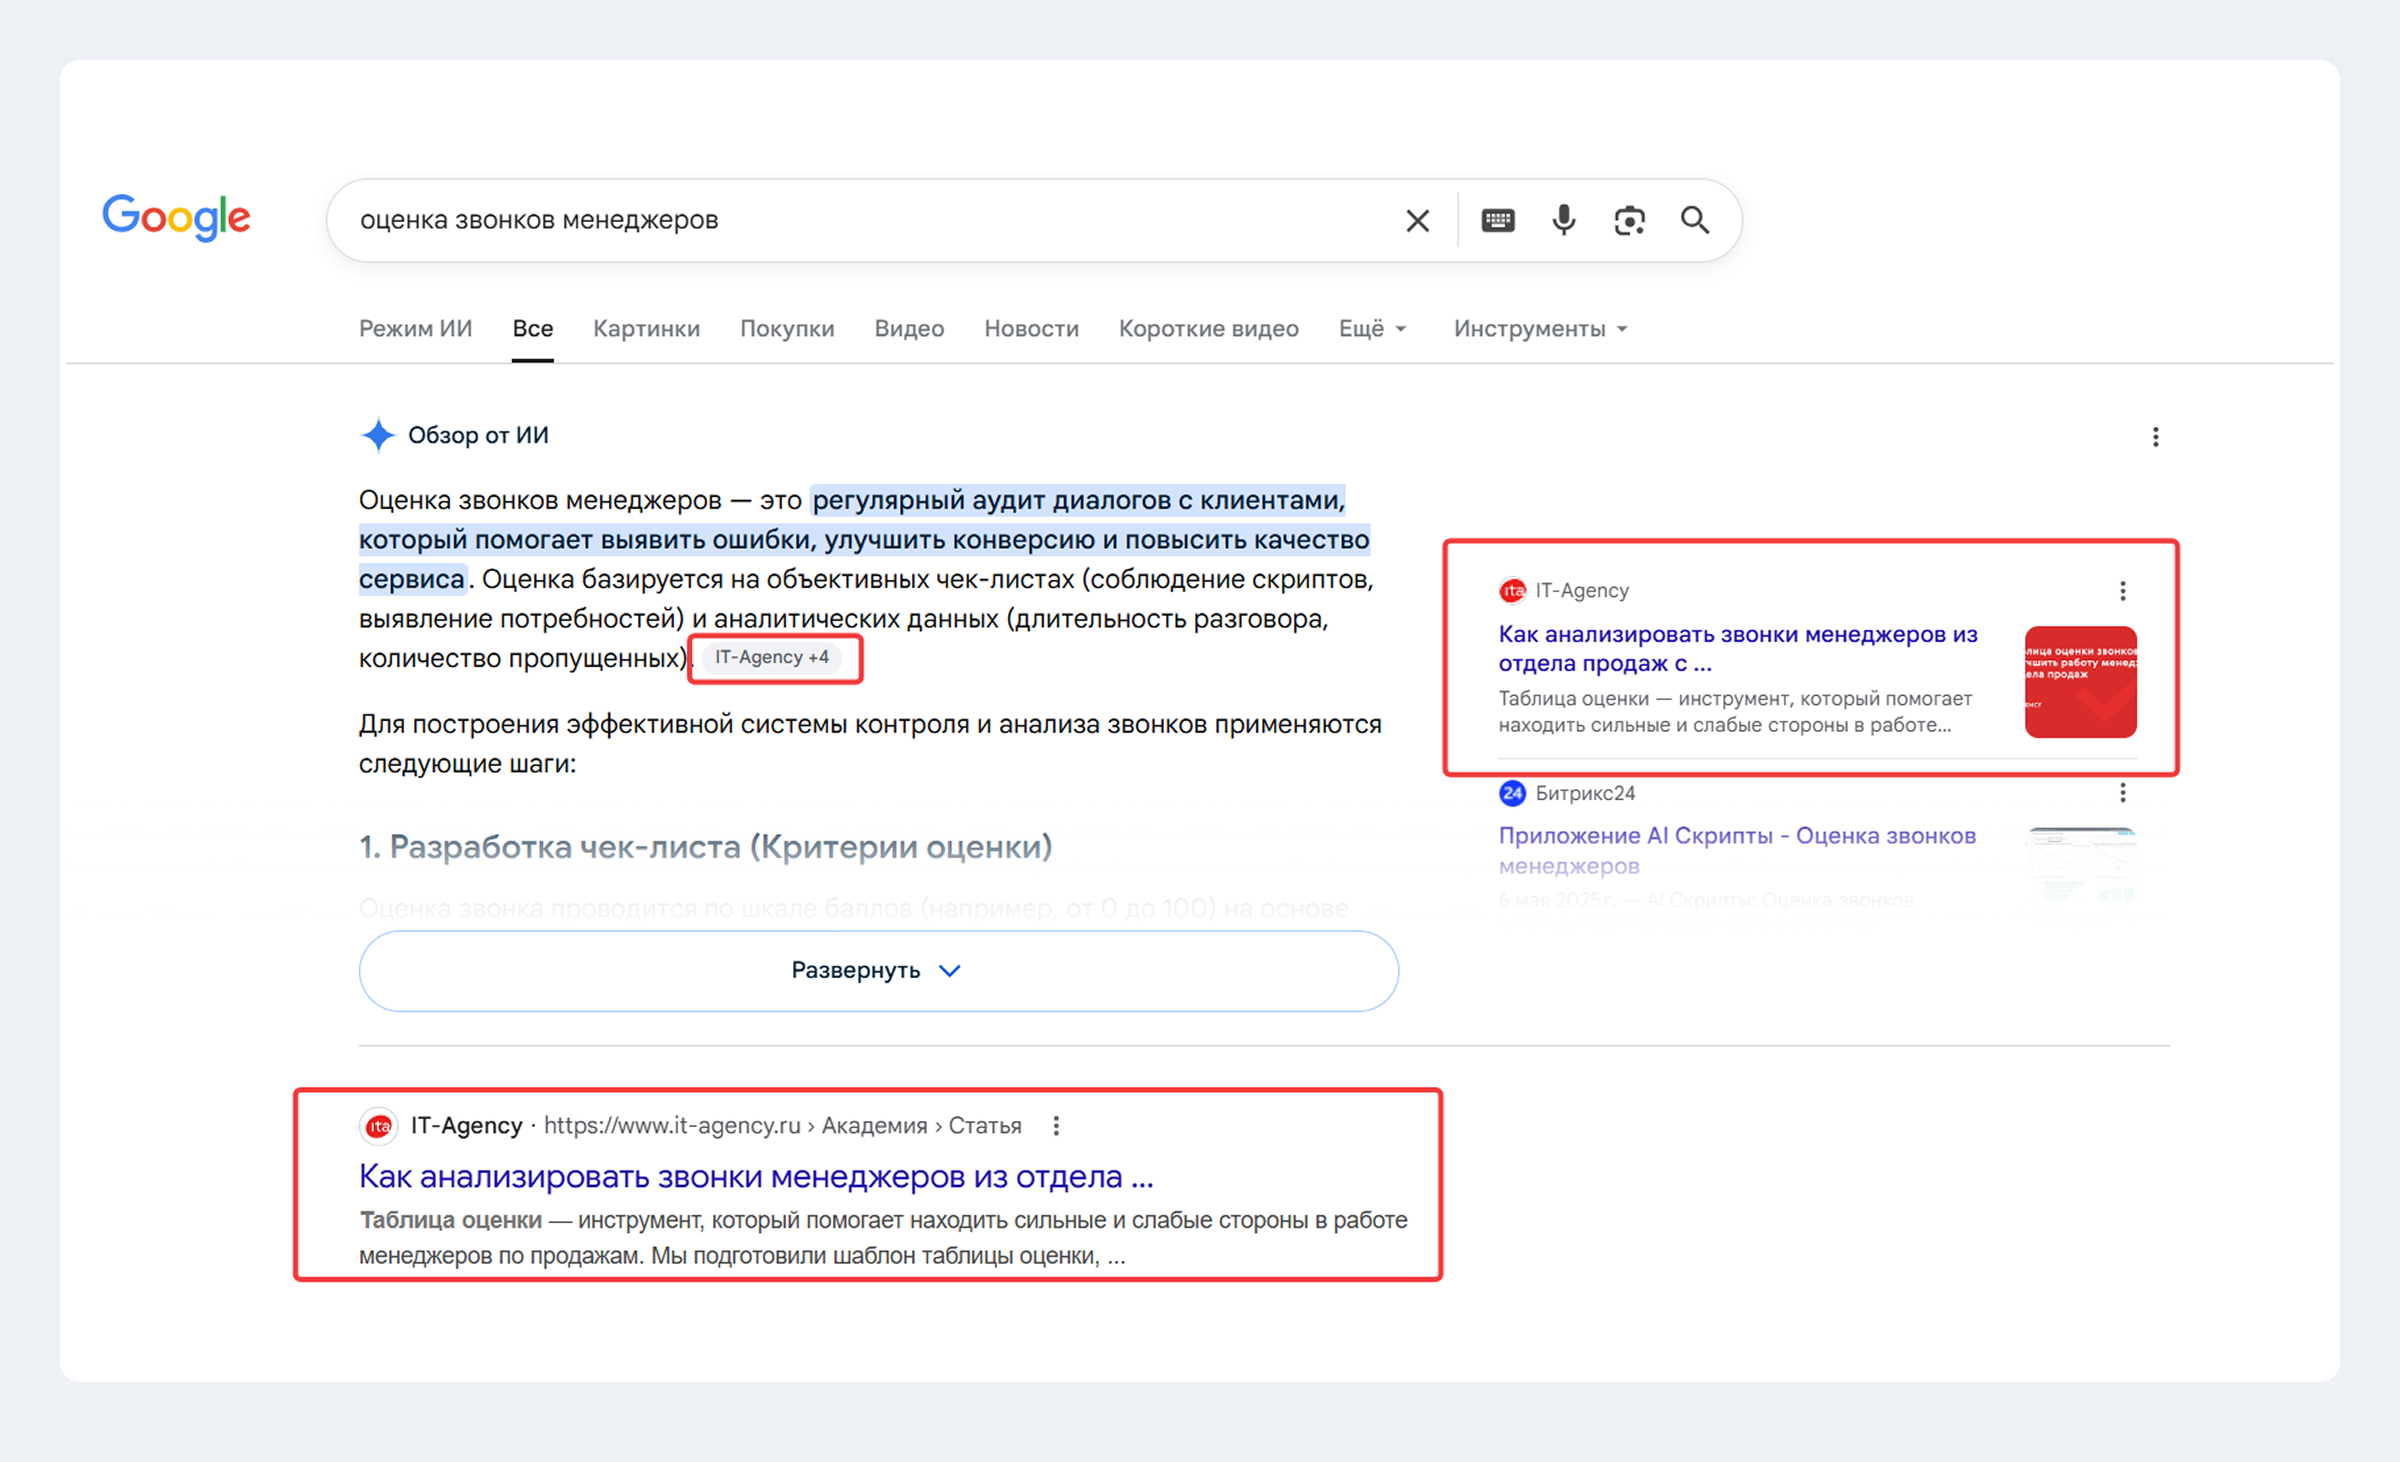Open three-dot menu beside it-agency.ru result URL
This screenshot has height=1462, width=2400.
click(x=1056, y=1126)
